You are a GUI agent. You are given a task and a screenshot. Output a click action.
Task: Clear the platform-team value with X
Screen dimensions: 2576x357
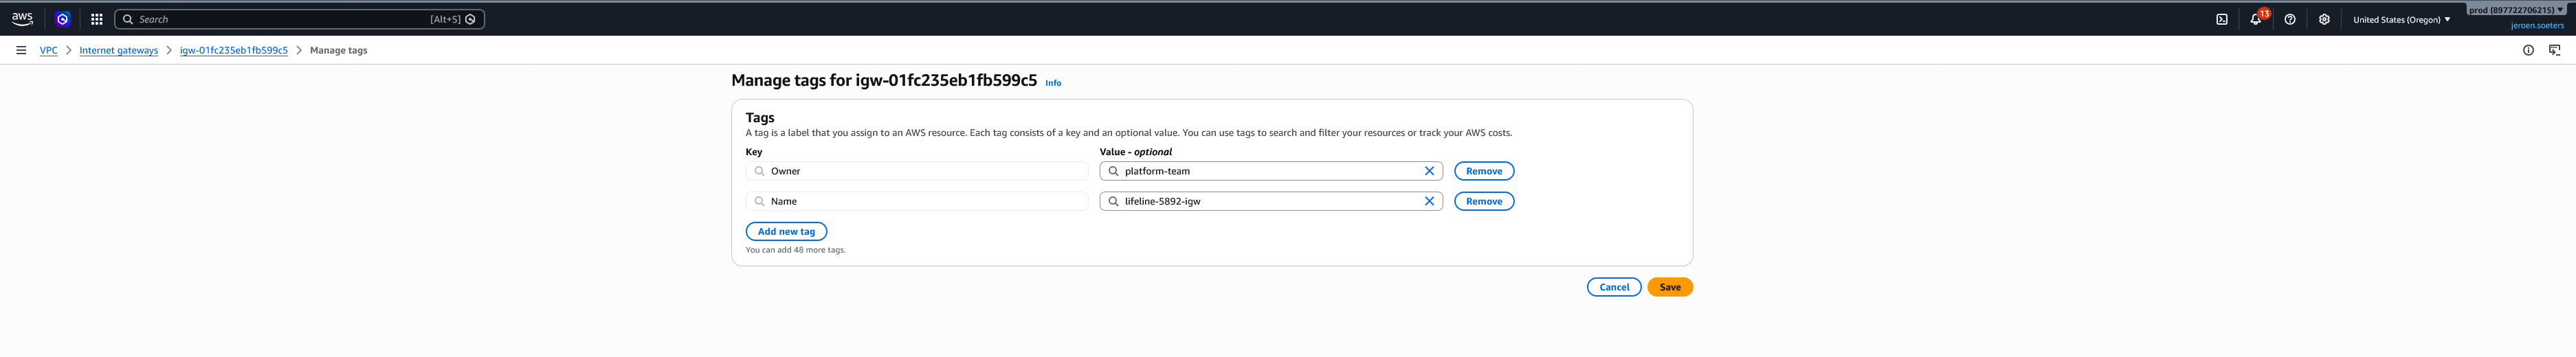(x=1429, y=171)
